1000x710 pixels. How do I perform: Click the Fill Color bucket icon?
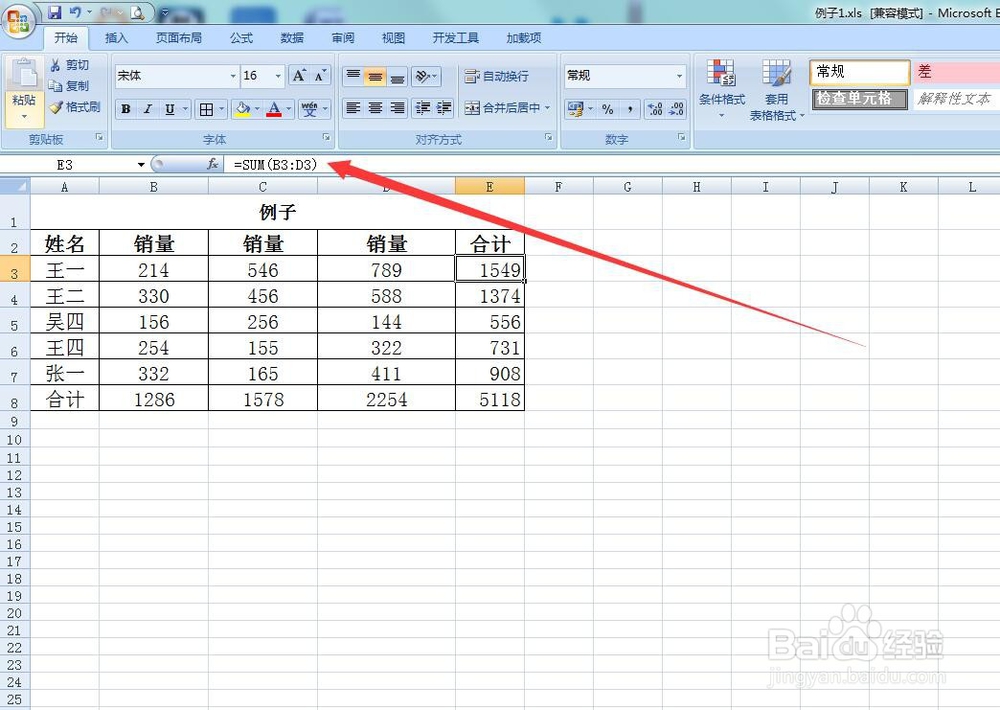click(x=243, y=108)
